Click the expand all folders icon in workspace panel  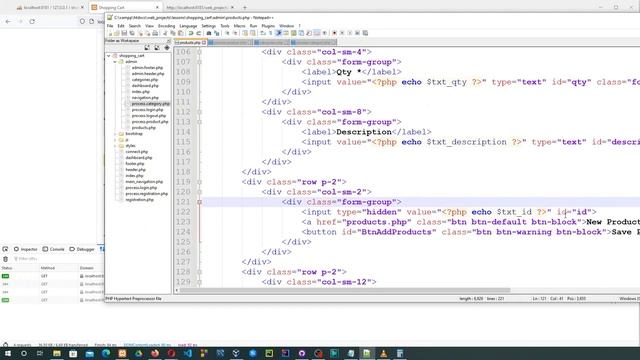[147, 48]
